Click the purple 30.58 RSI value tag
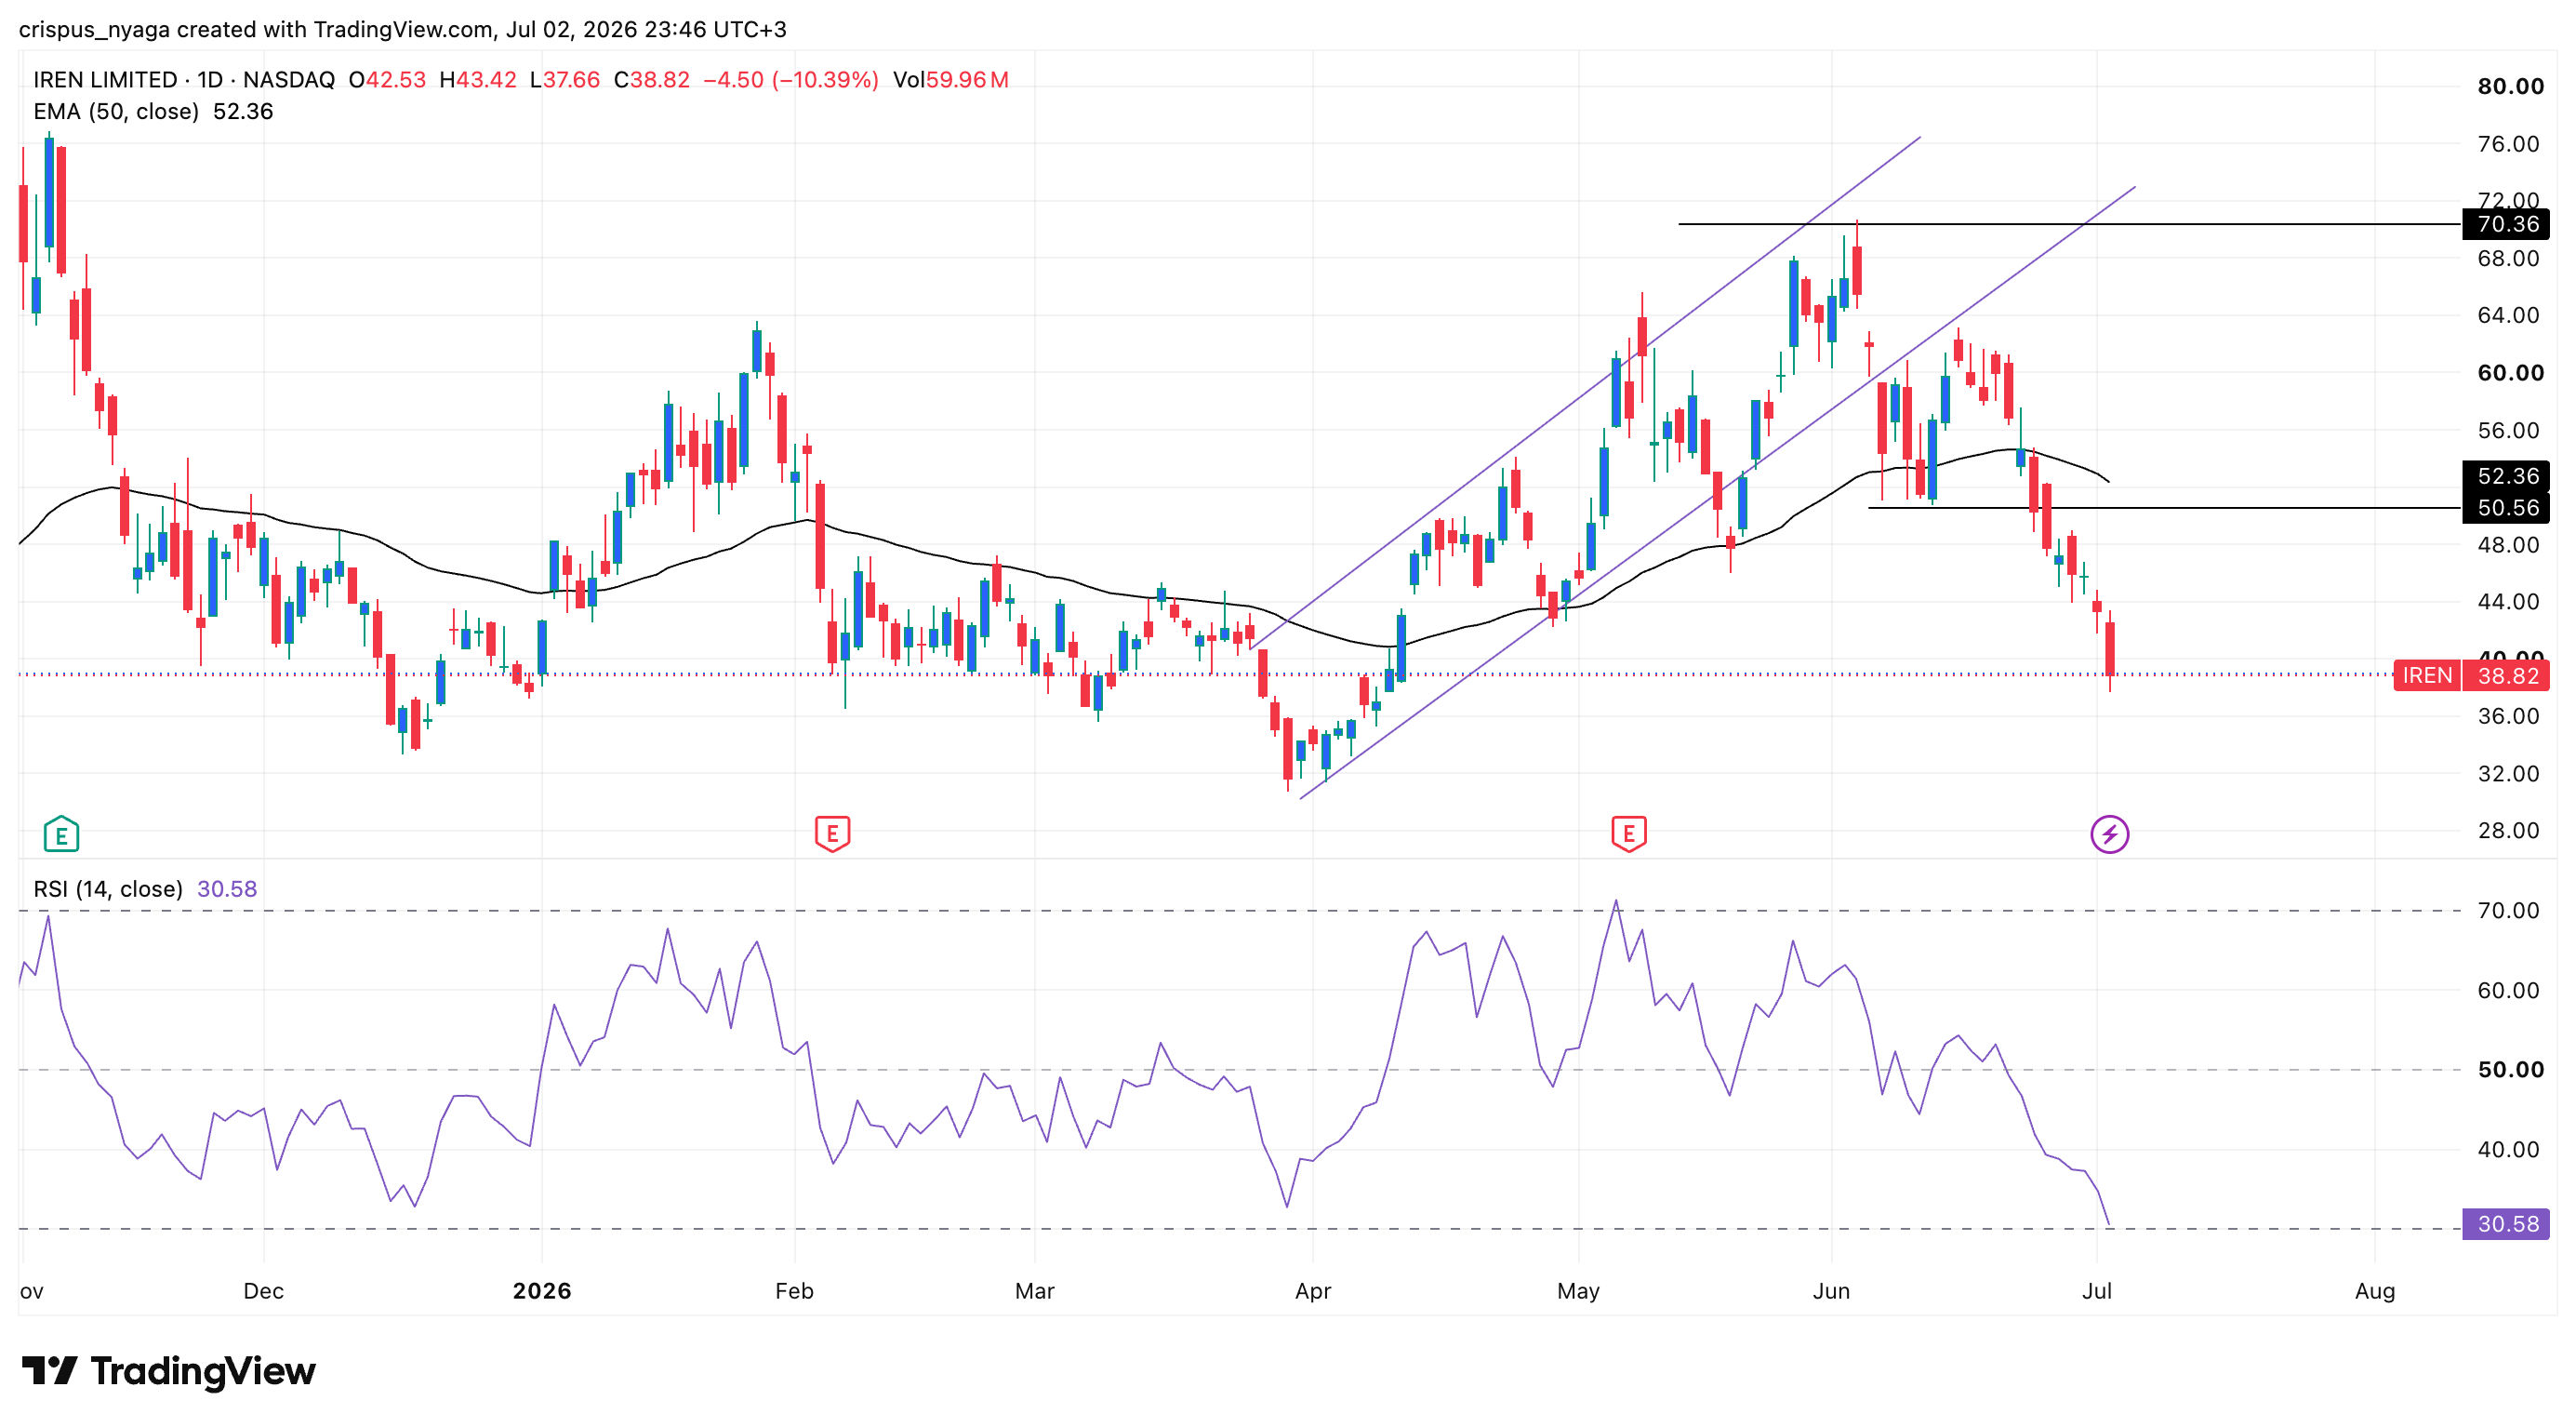2576x1427 pixels. coord(2506,1224)
